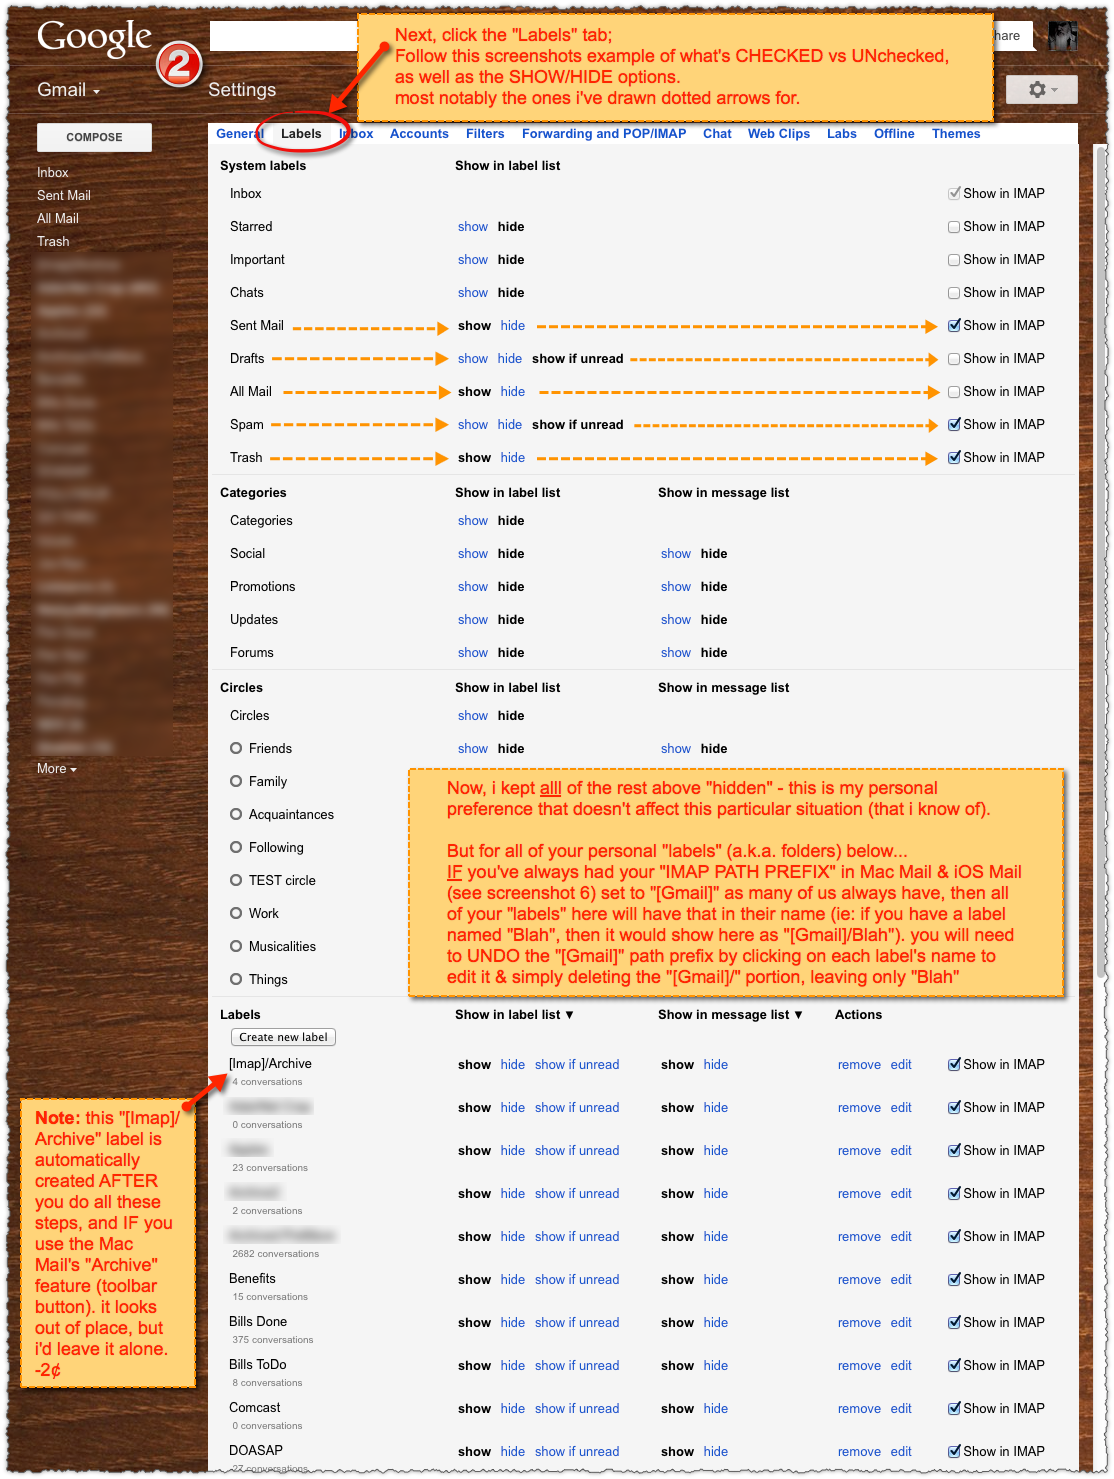Screen dimensions: 1114x1479
Task: Open Sent Mail in the sidebar
Action: (x=64, y=196)
